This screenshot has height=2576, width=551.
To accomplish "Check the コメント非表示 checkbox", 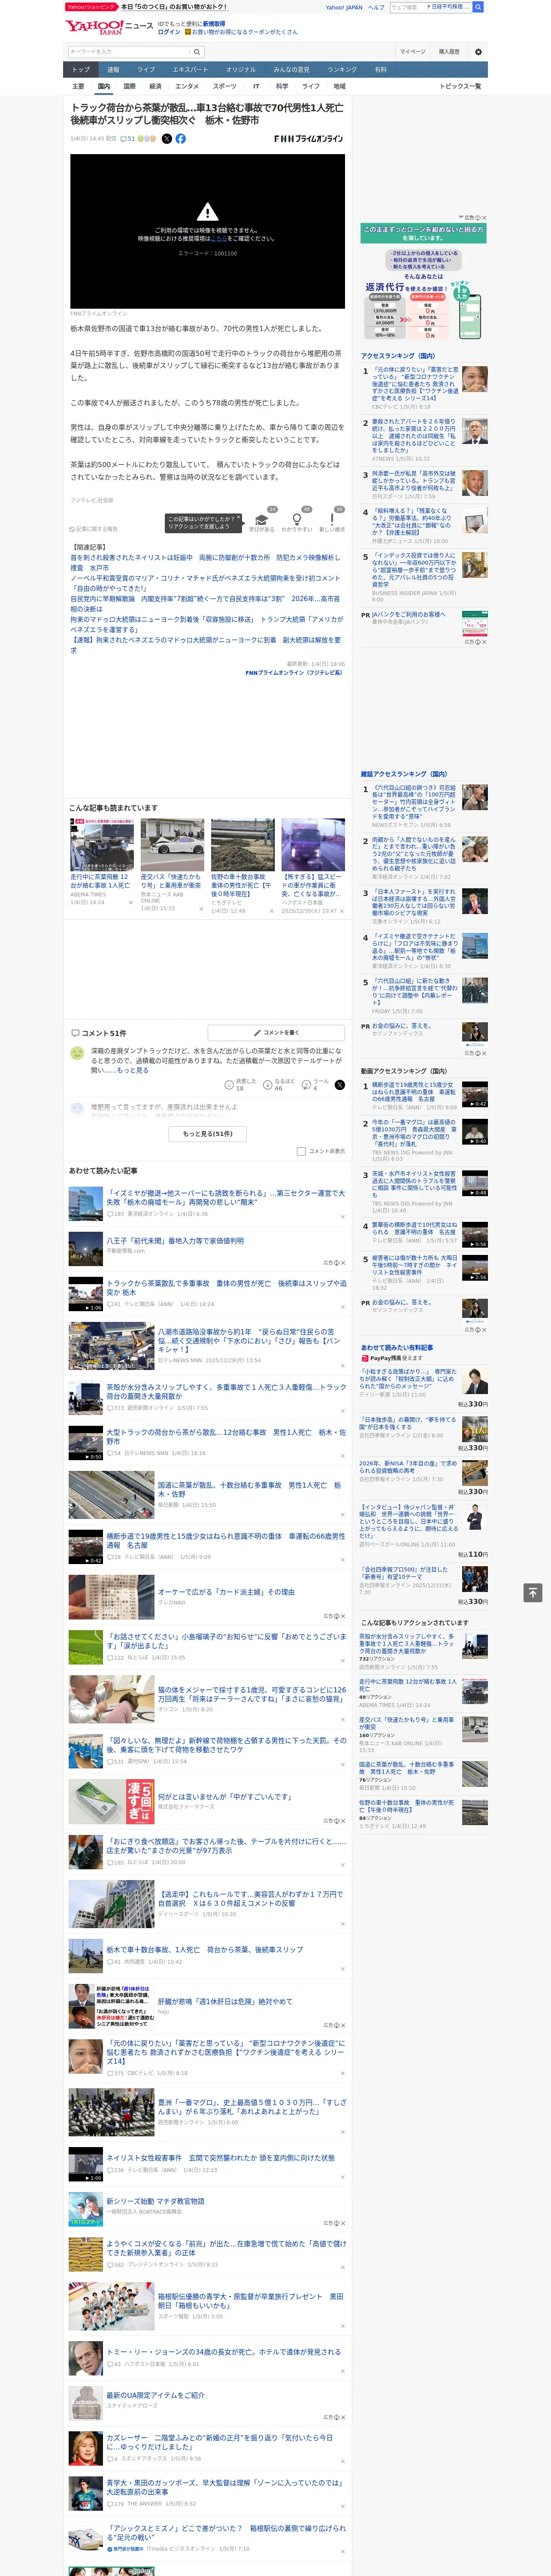I will 301,1151.
